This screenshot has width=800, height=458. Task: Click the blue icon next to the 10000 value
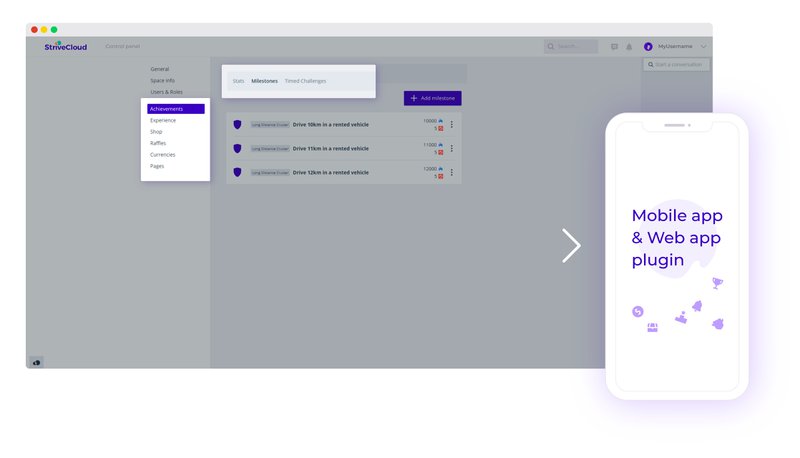click(440, 121)
